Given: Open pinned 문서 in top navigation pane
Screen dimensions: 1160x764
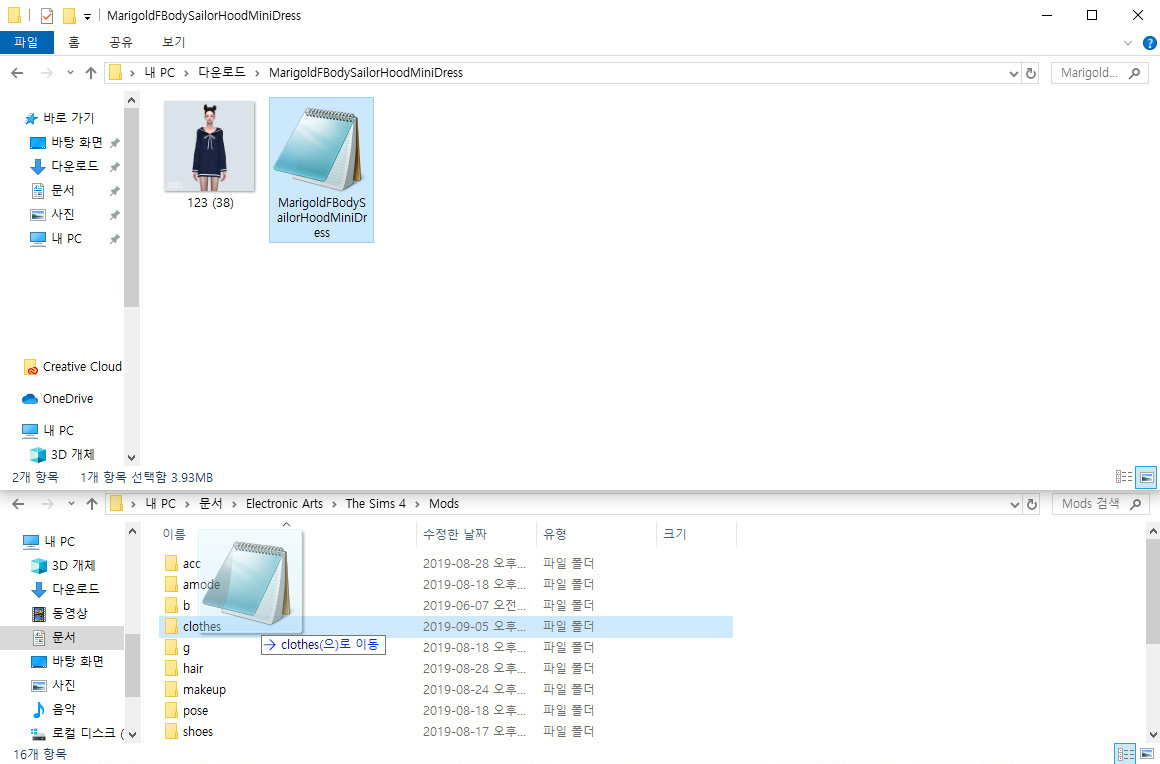Looking at the screenshot, I should coord(62,191).
